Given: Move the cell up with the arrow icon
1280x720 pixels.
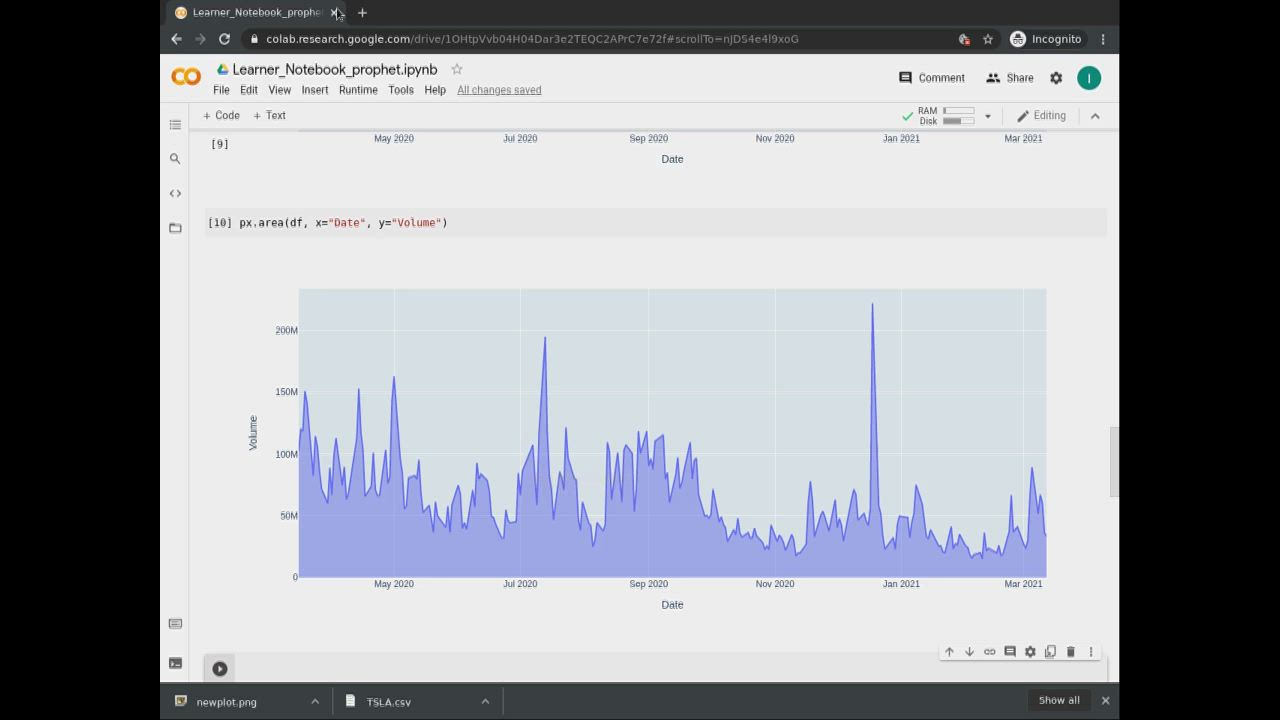Looking at the screenshot, I should pos(949,652).
